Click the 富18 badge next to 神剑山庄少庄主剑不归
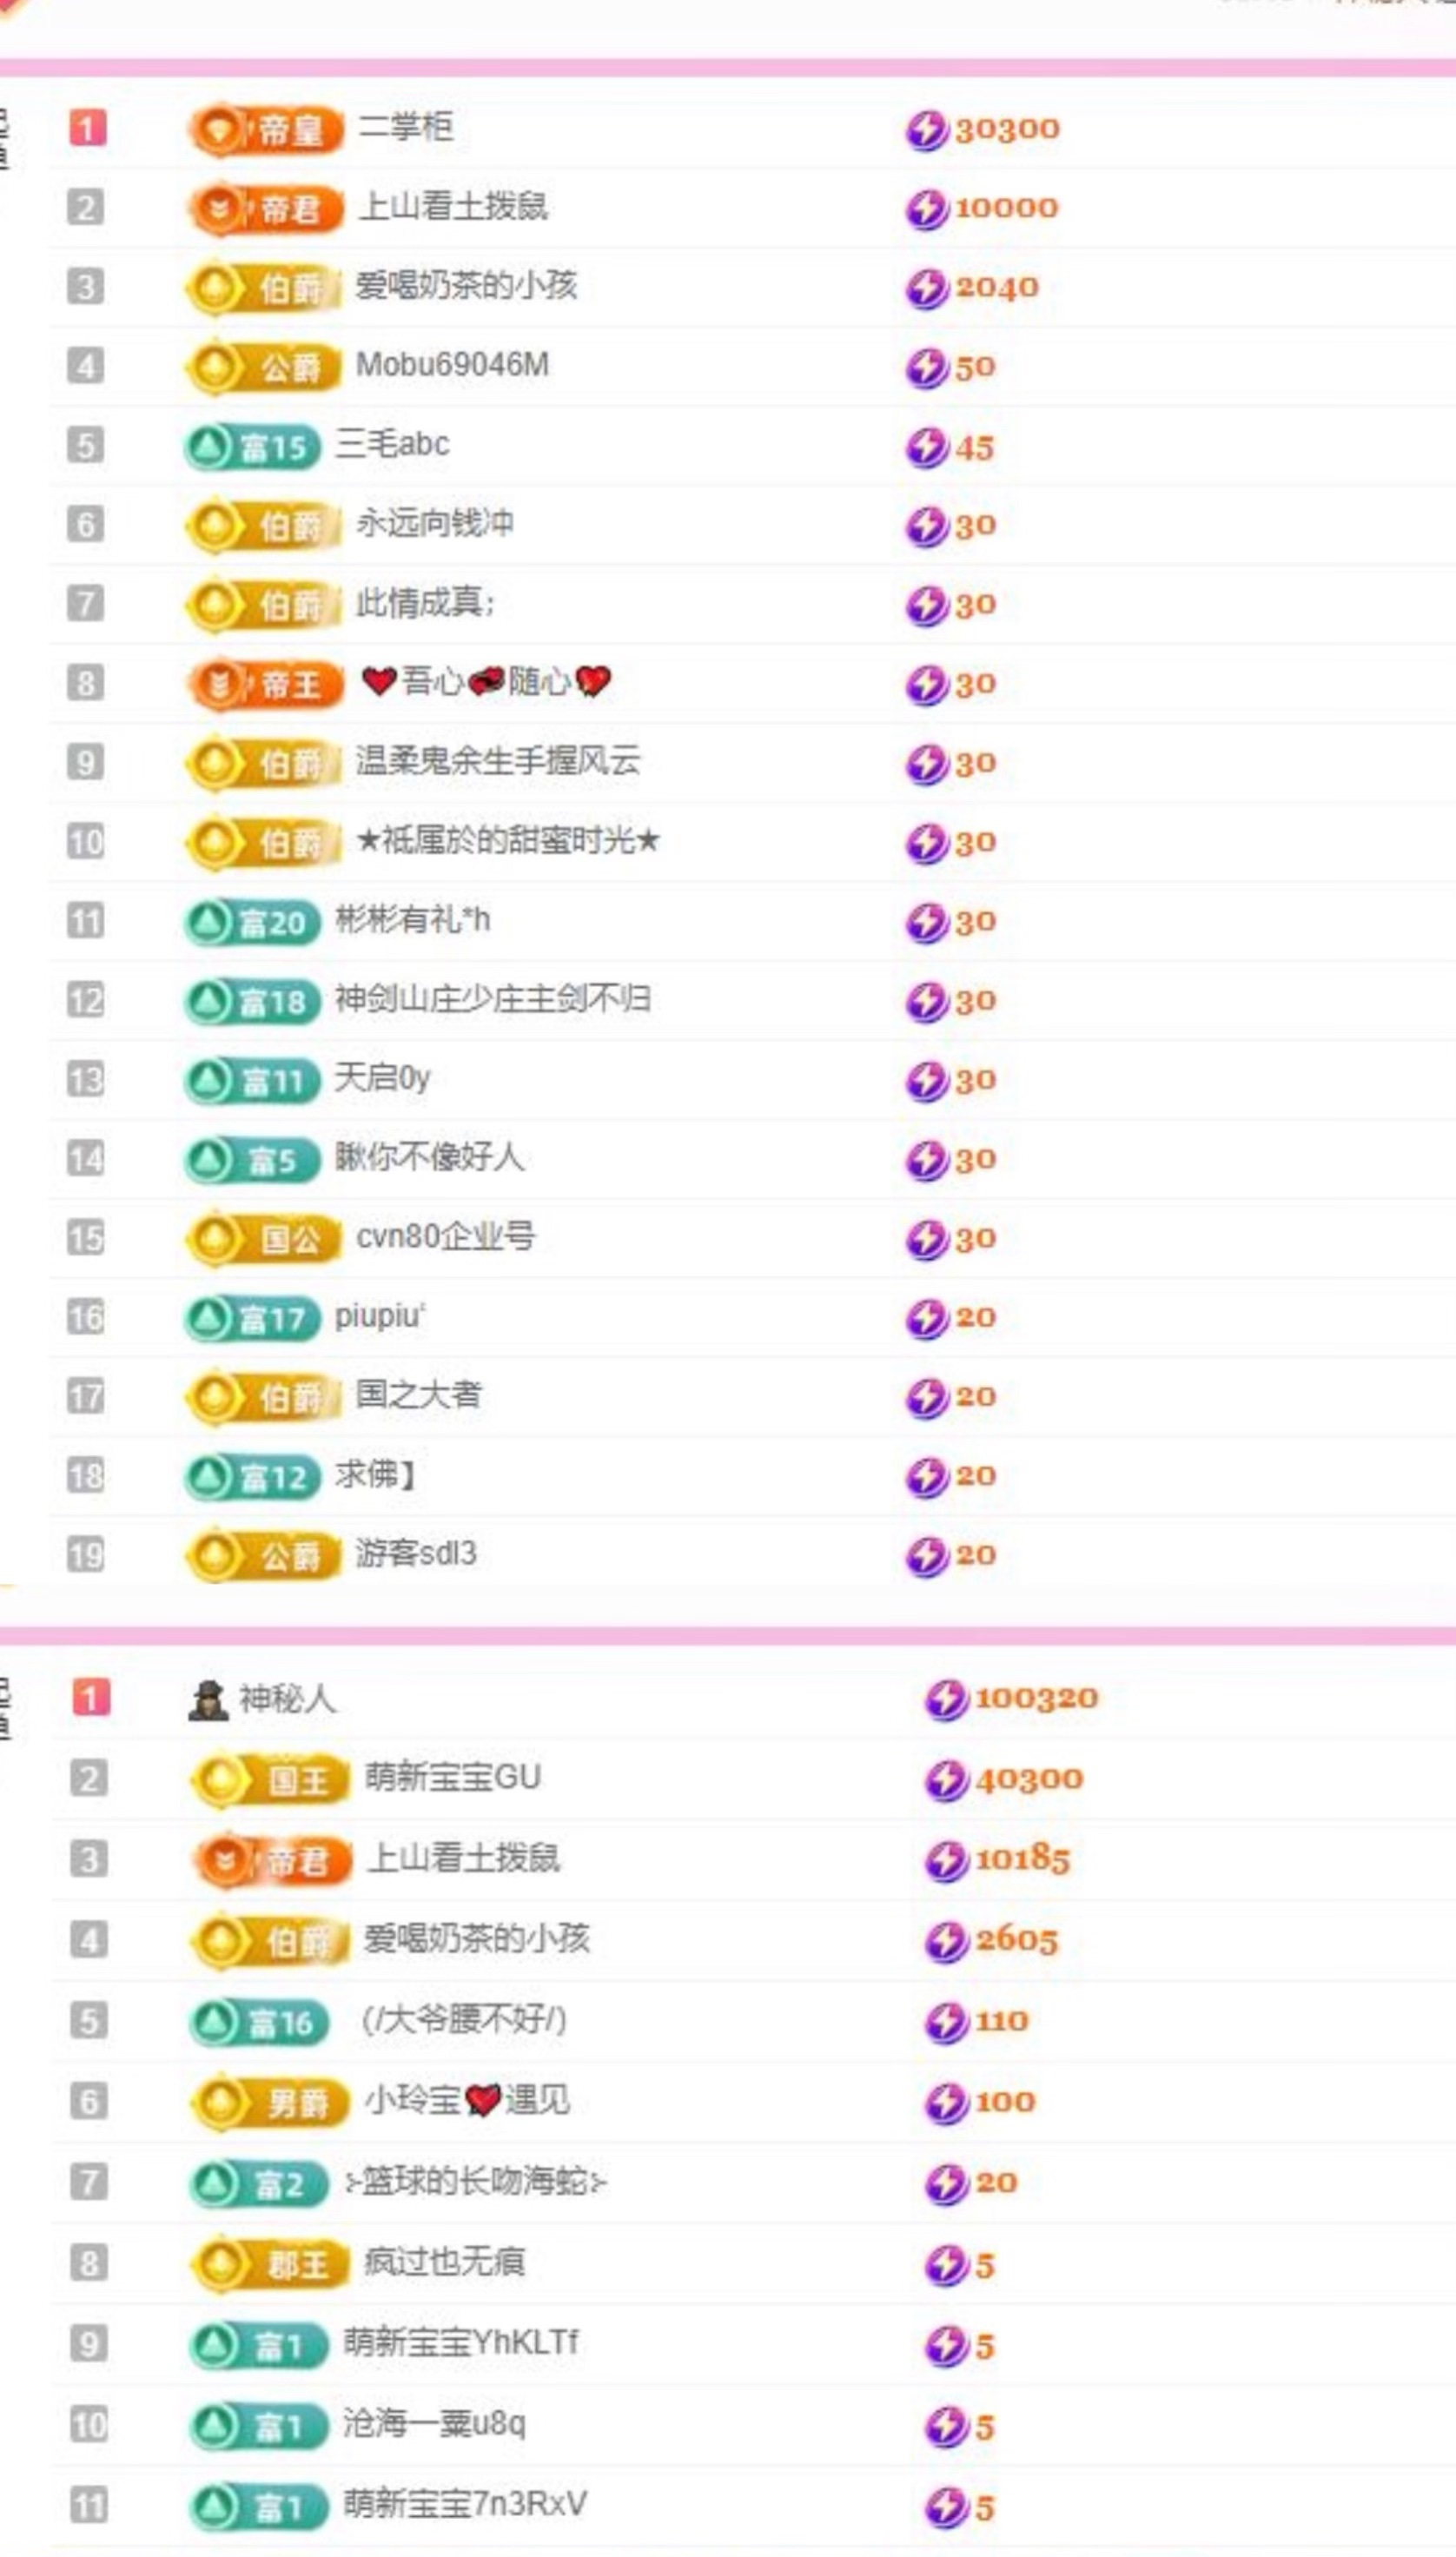Image resolution: width=1456 pixels, height=2557 pixels. (x=253, y=1001)
